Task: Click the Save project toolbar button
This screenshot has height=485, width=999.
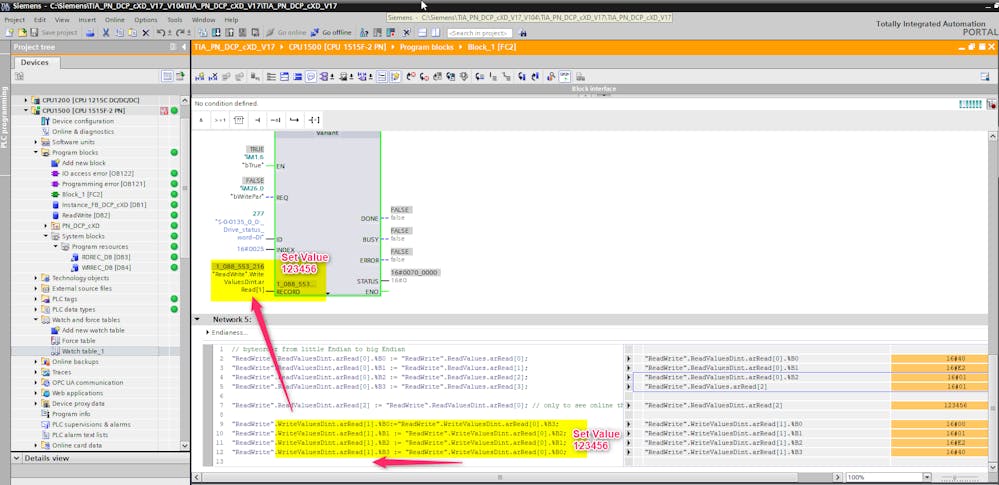Action: click(x=54, y=33)
